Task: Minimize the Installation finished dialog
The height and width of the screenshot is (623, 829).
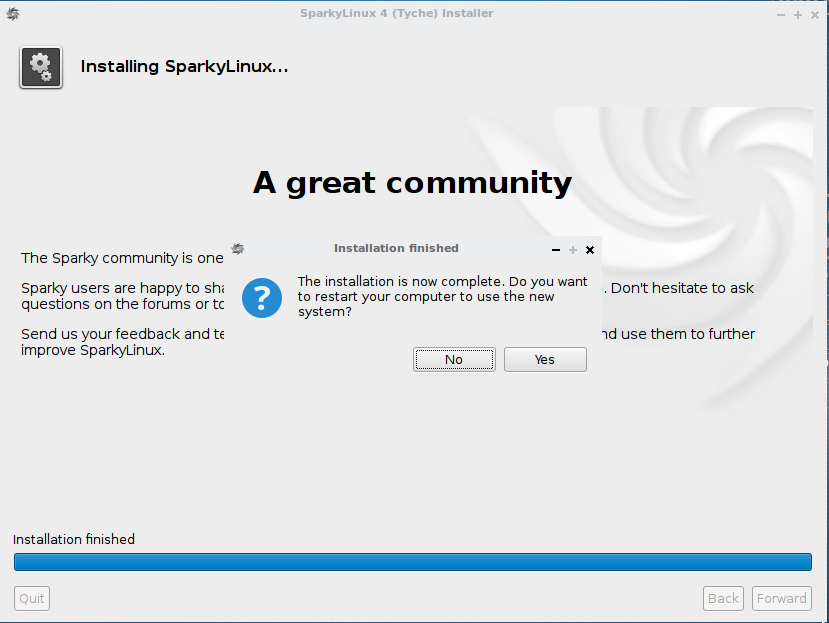Action: click(556, 250)
